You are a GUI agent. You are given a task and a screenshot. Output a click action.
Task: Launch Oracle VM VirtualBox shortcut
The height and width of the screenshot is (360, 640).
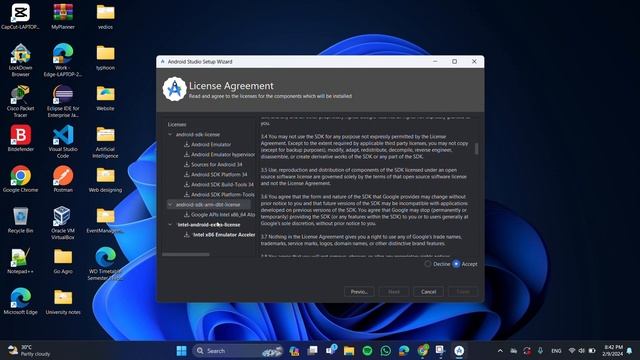click(x=63, y=224)
